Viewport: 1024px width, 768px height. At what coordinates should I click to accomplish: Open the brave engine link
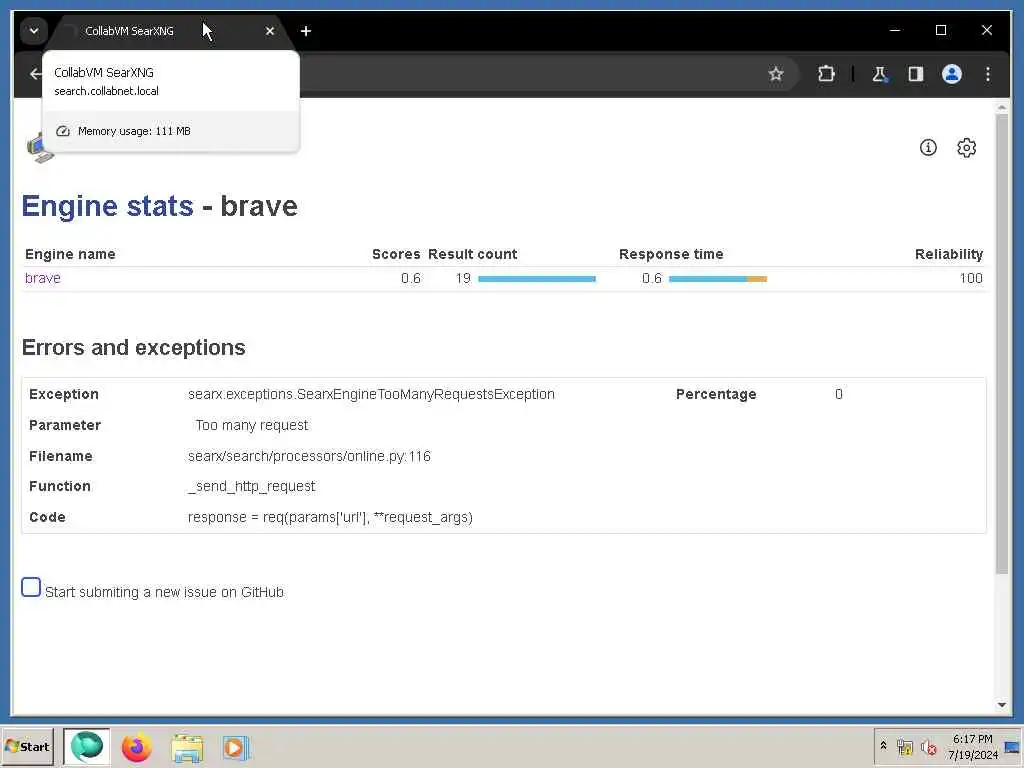(x=42, y=278)
